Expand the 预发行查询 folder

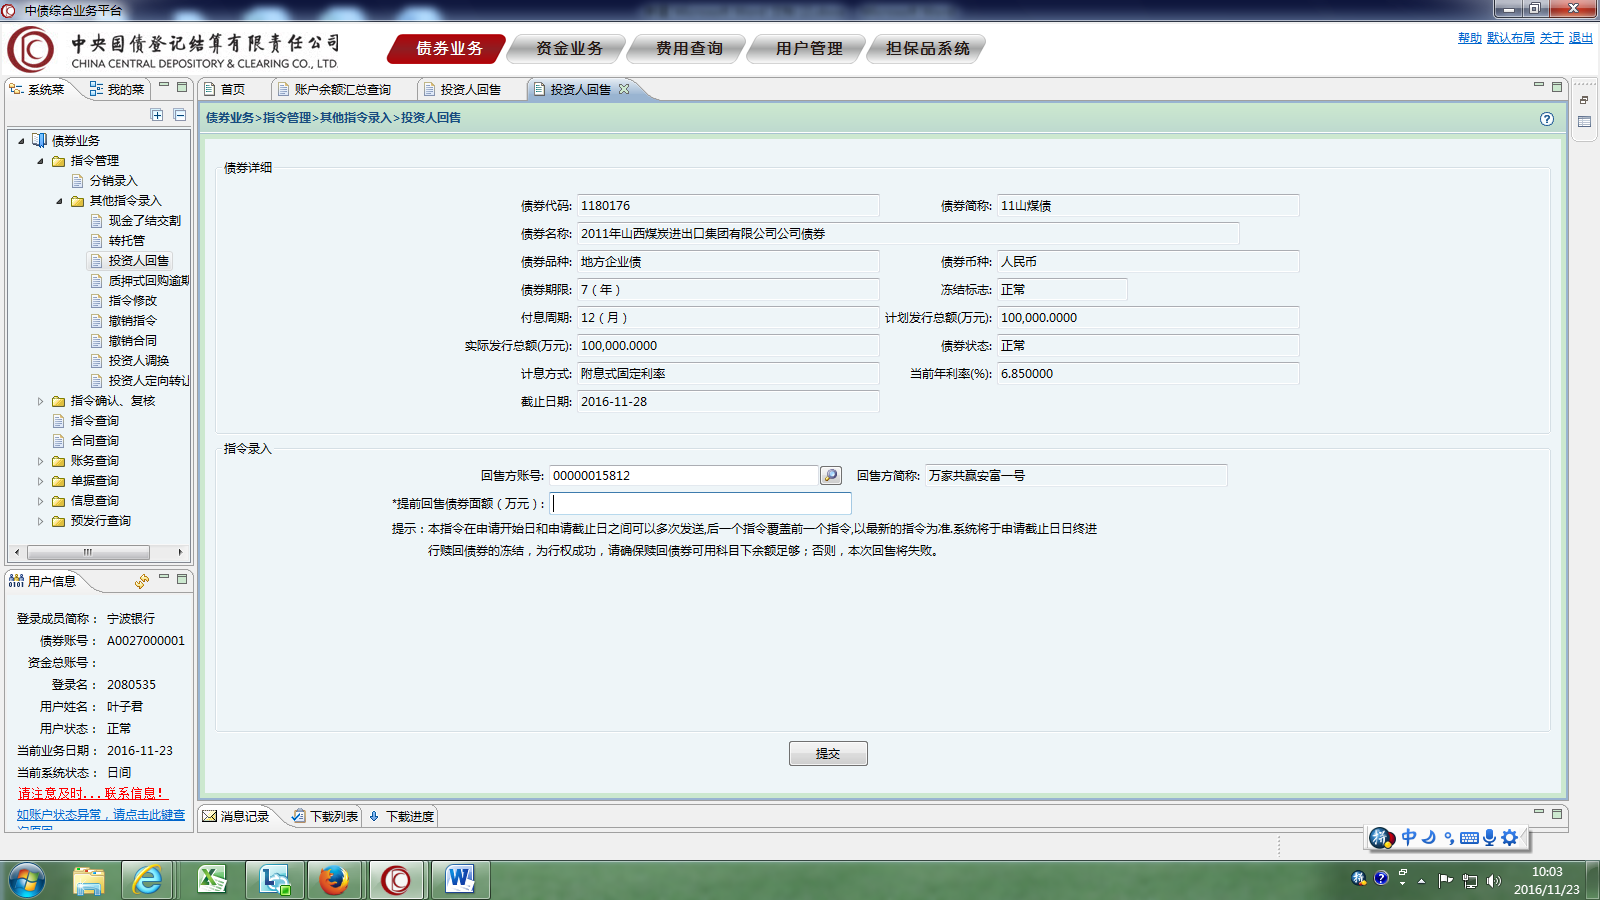coord(40,521)
